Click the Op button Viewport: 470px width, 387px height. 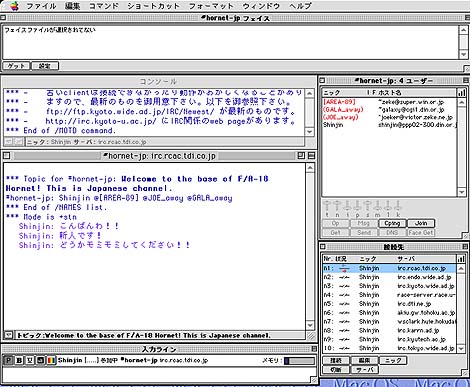coord(335,223)
